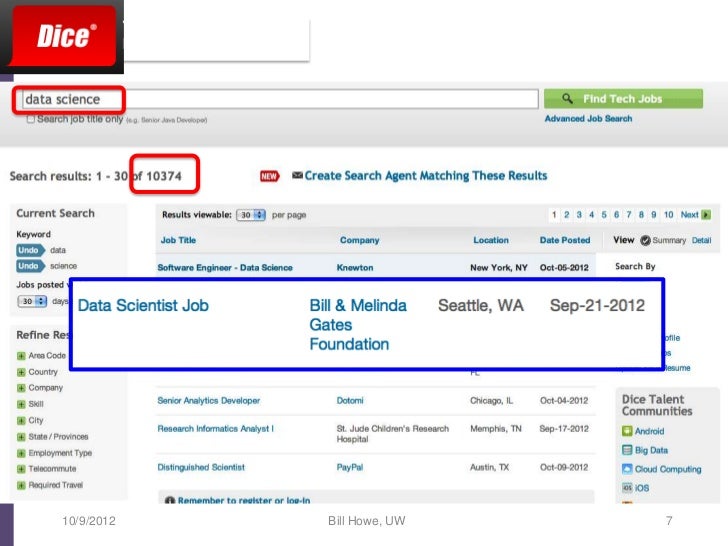The width and height of the screenshot is (728, 546).
Task: Go to results page 3
Action: coord(579,214)
